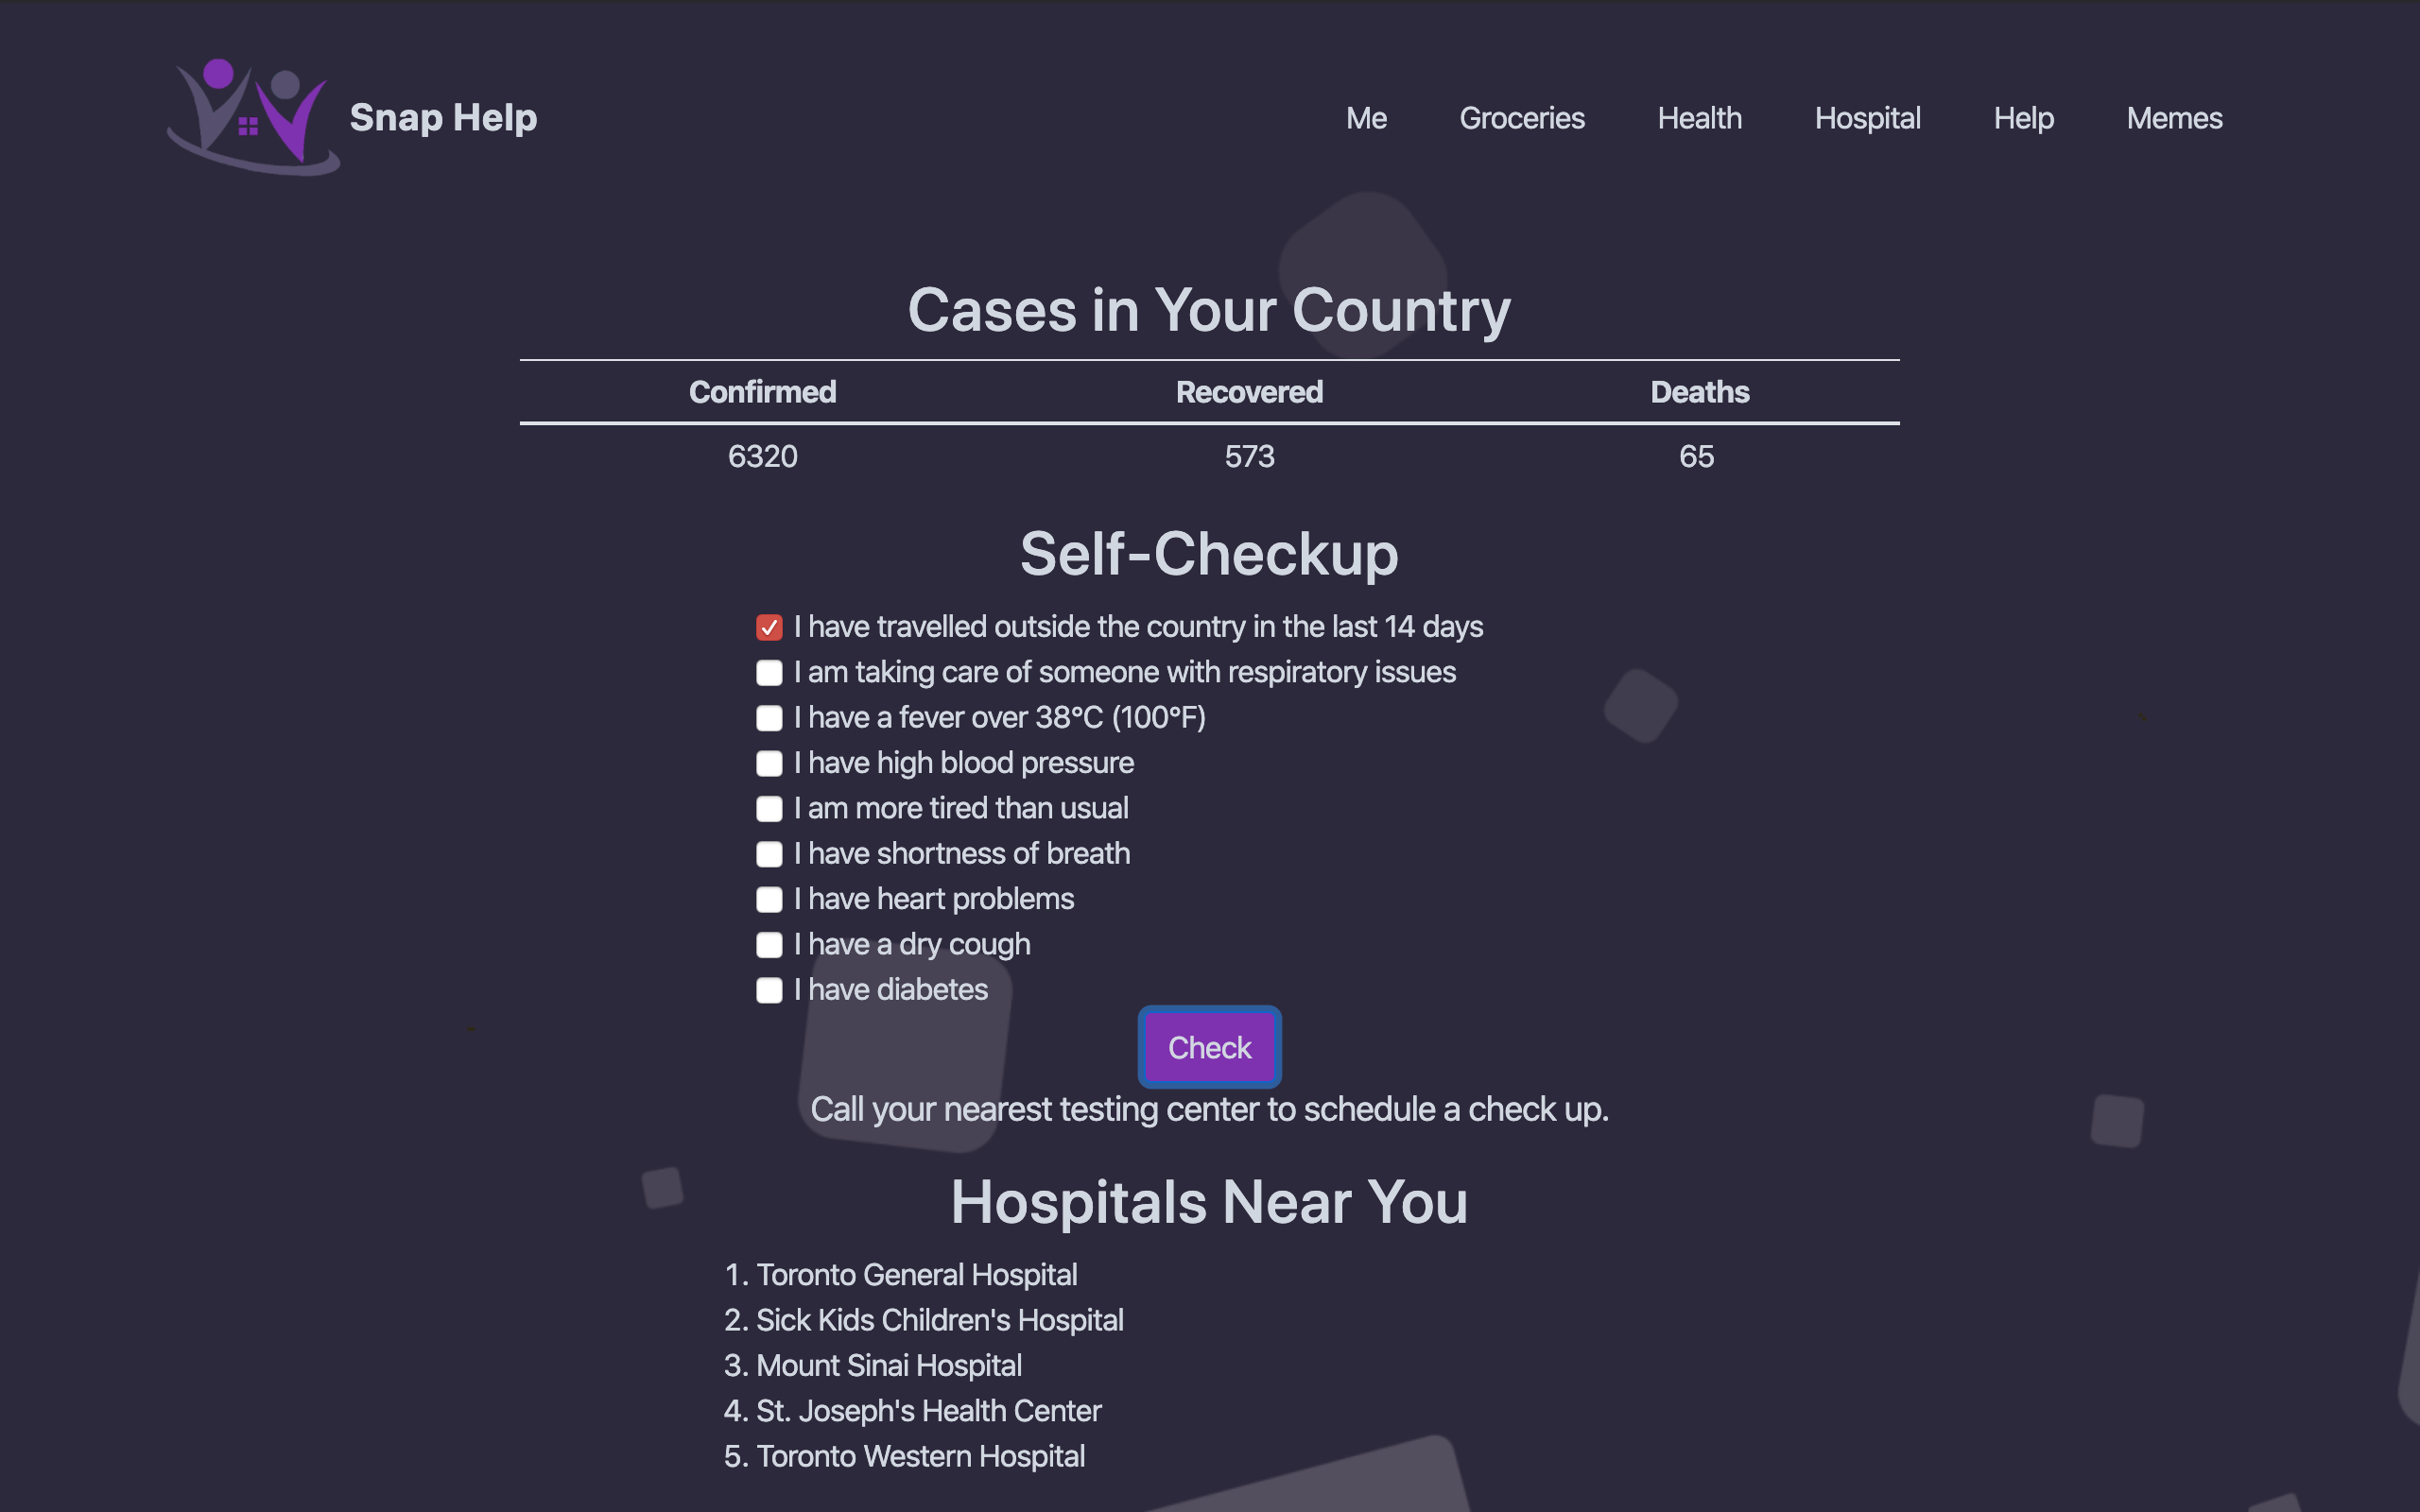
Task: Visit the Memes page
Action: tap(2175, 118)
